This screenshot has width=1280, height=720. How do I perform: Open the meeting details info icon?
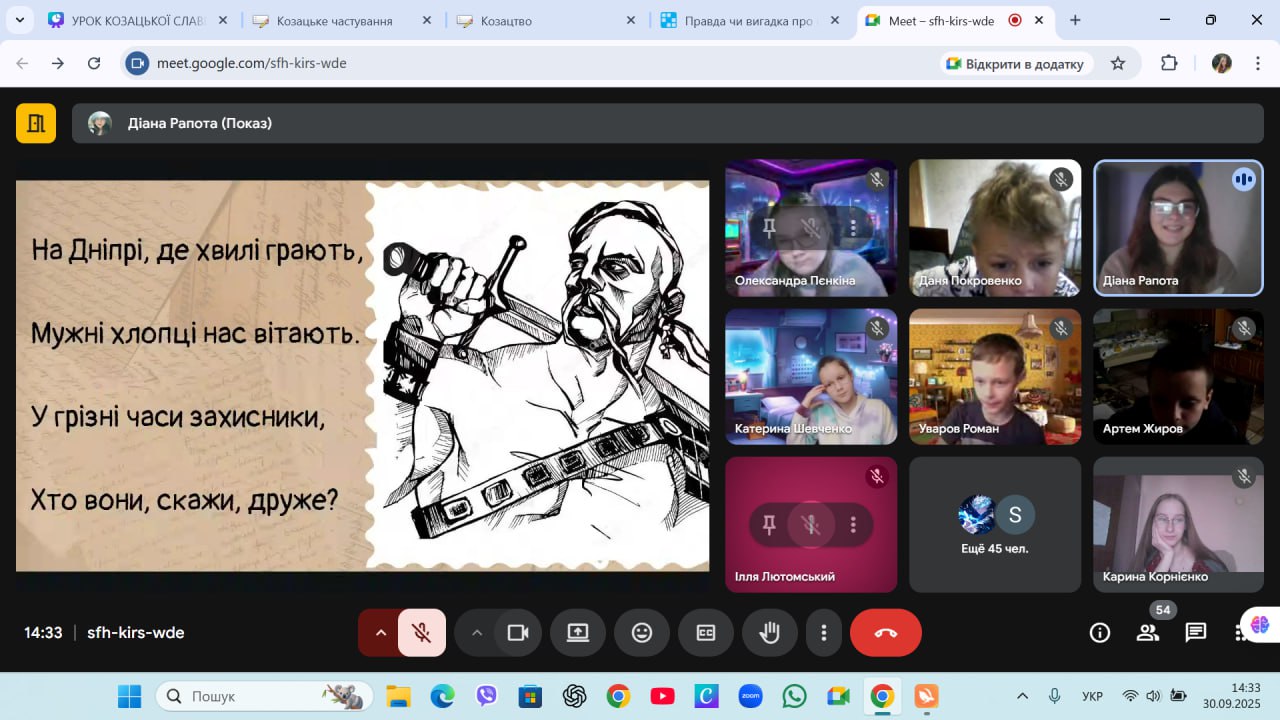tap(1100, 633)
